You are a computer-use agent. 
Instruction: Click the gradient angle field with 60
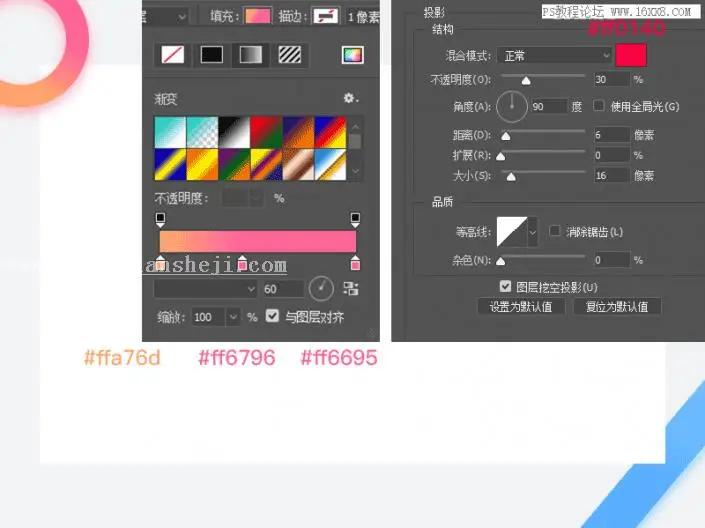point(283,289)
